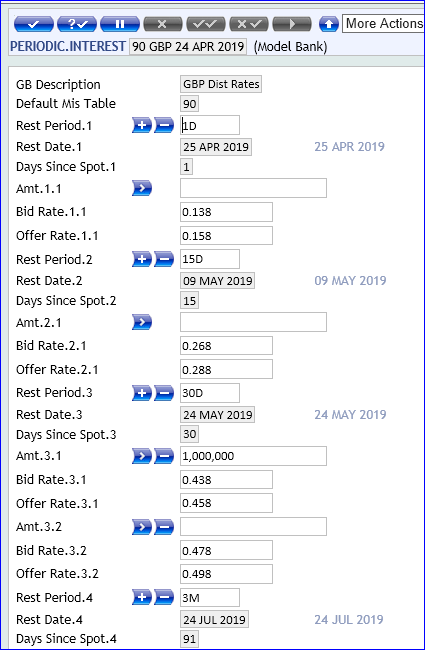Click the greyed-out double-tick authorise button
This screenshot has width=425, height=650.
click(206, 24)
